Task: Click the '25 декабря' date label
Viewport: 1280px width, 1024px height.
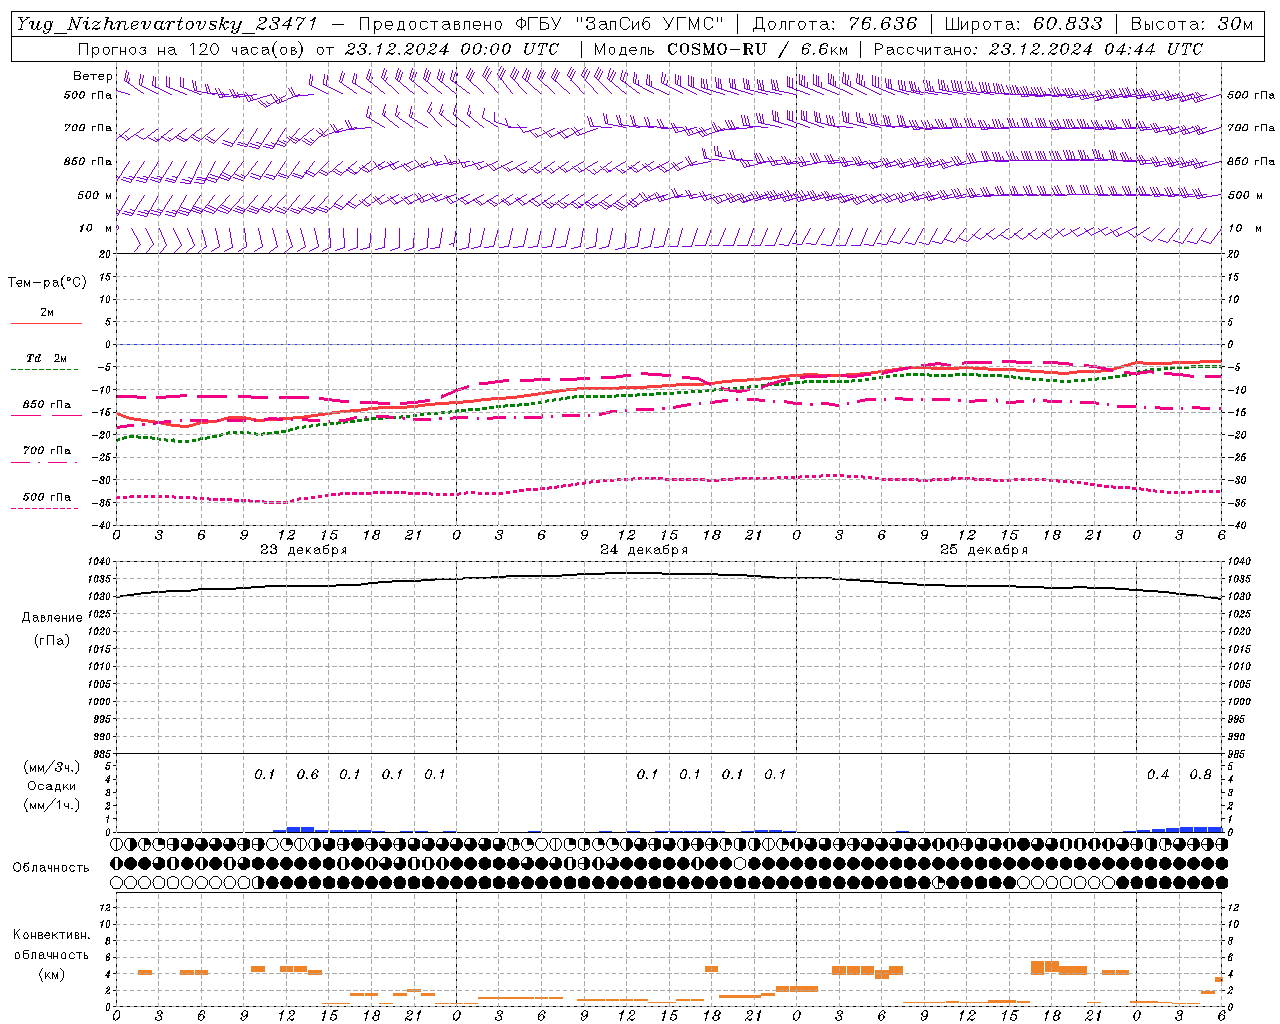Action: tap(984, 550)
